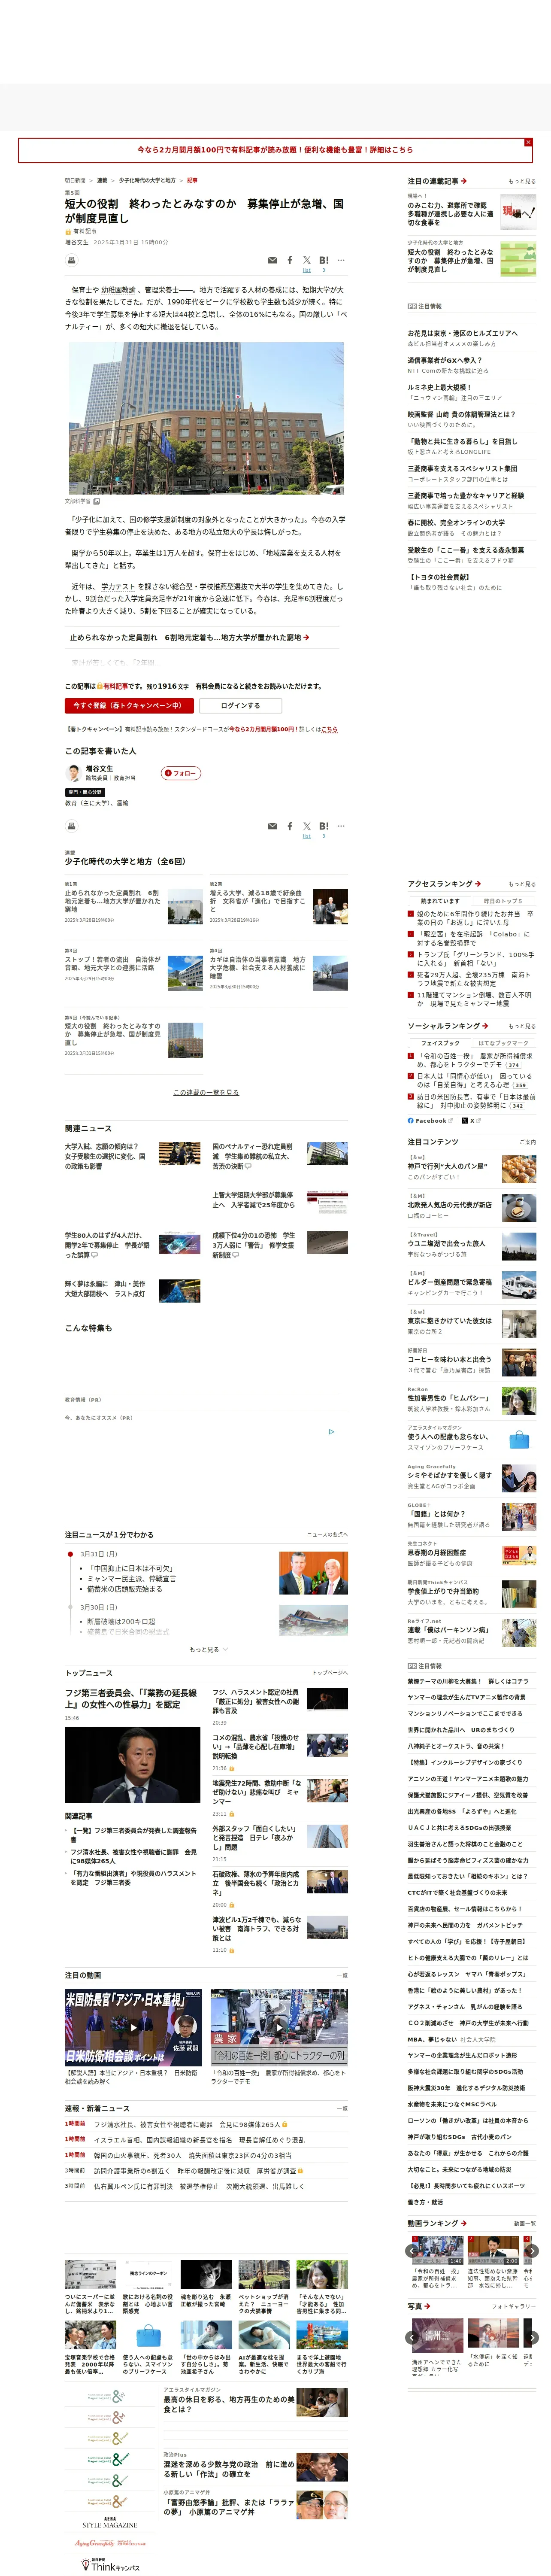Click もっと見る beside 注目の連載記事
The image size is (551, 2576).
point(521,182)
